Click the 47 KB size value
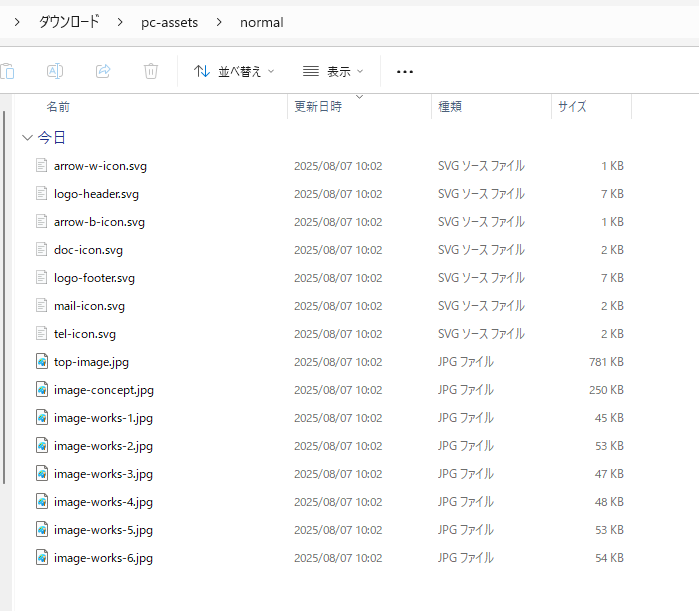The image size is (699, 611). [609, 474]
